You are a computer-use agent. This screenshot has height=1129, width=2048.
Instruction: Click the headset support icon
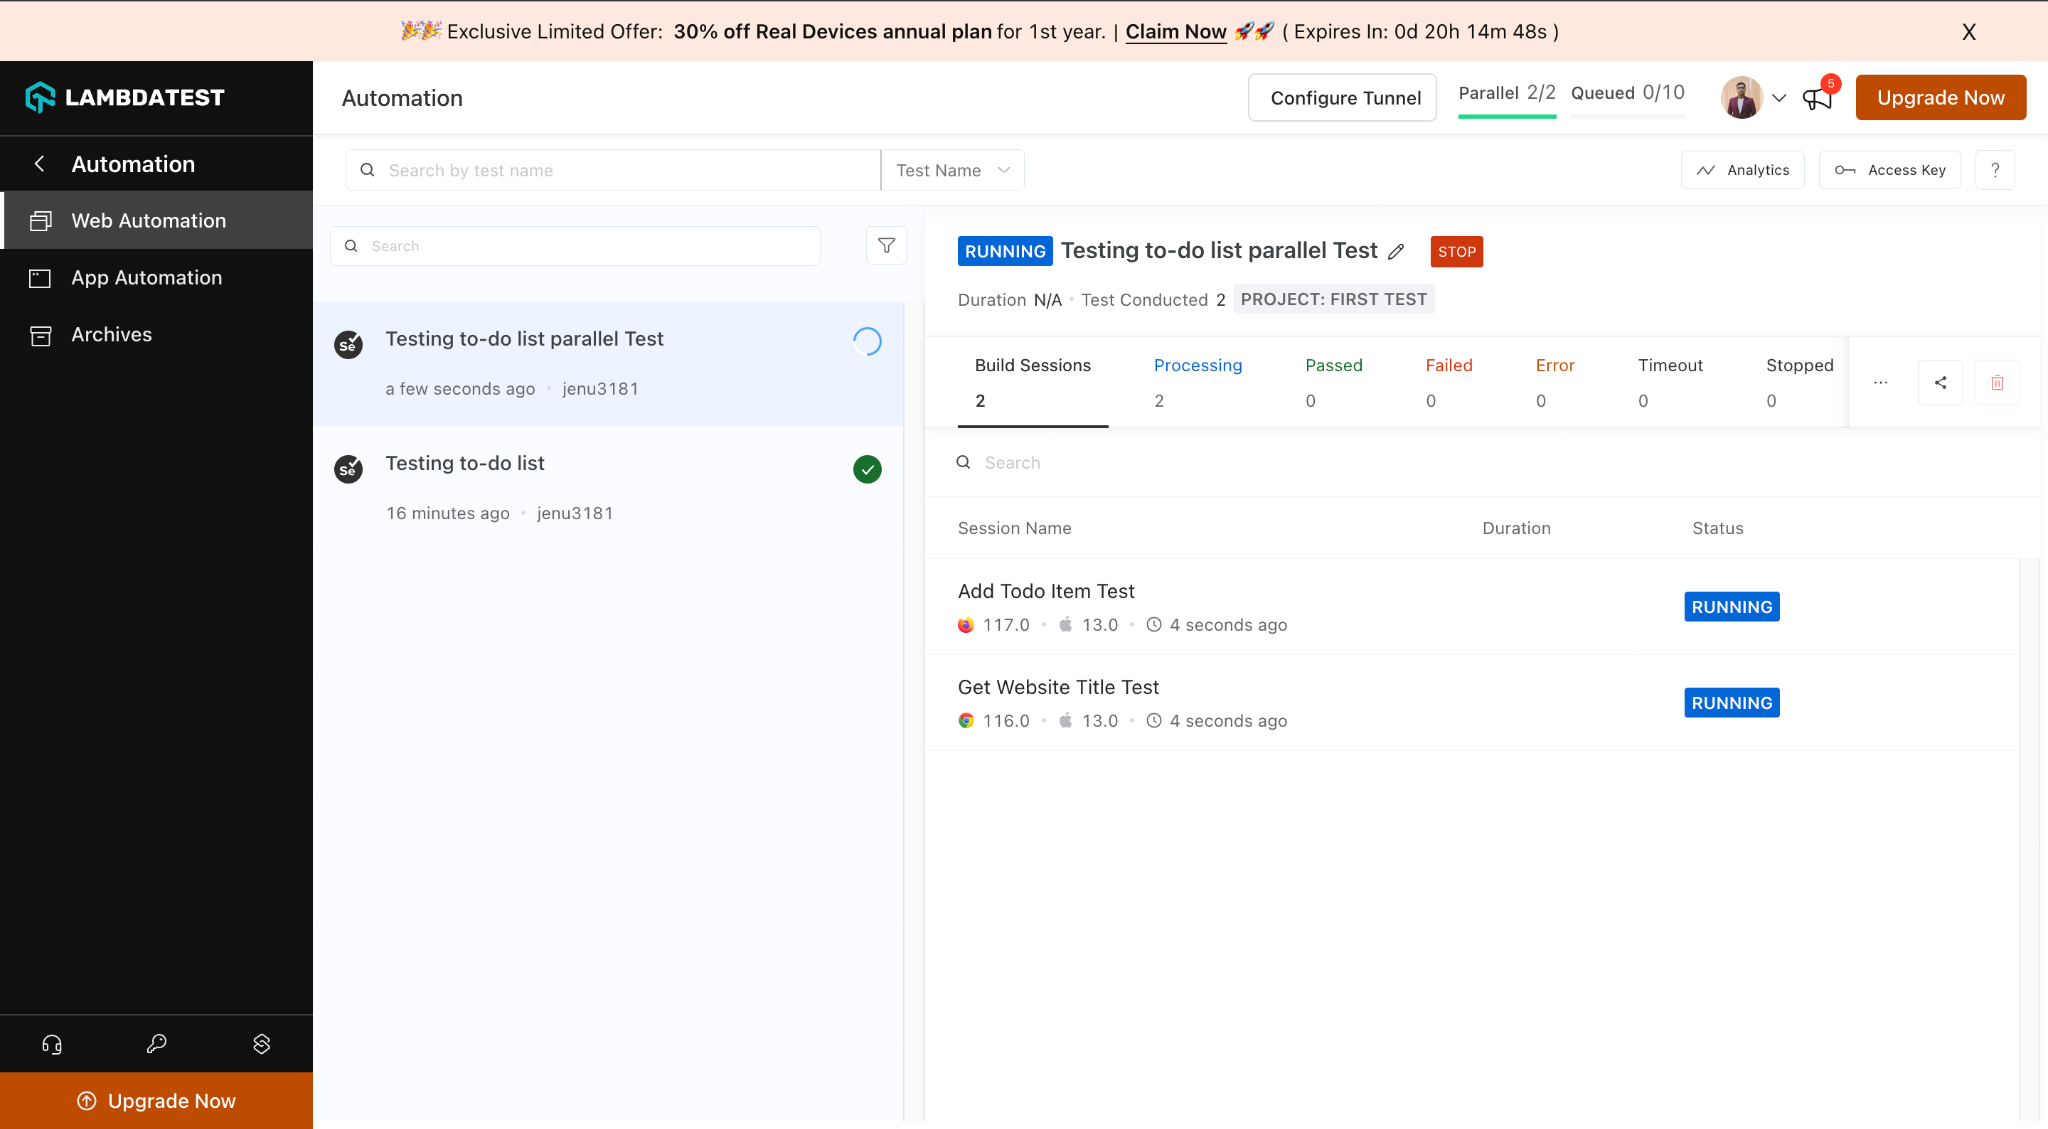(52, 1044)
